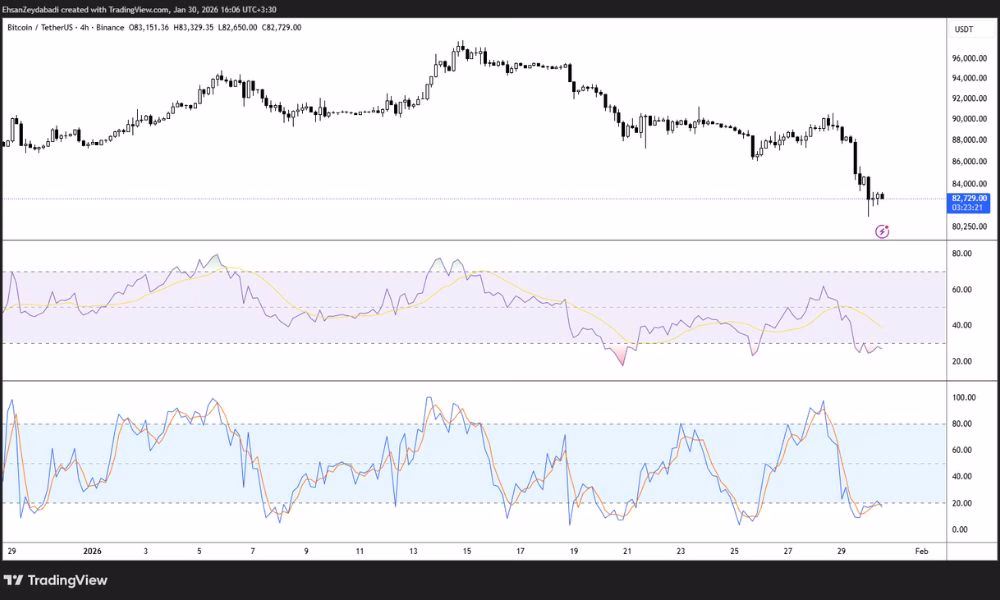Image resolution: width=1000 pixels, height=600 pixels.
Task: Click the candle countdown timer 03:23:21
Action: (x=969, y=208)
